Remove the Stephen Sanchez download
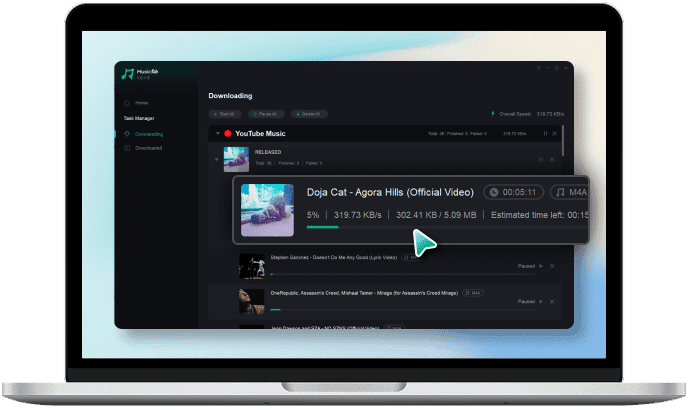 coord(552,266)
